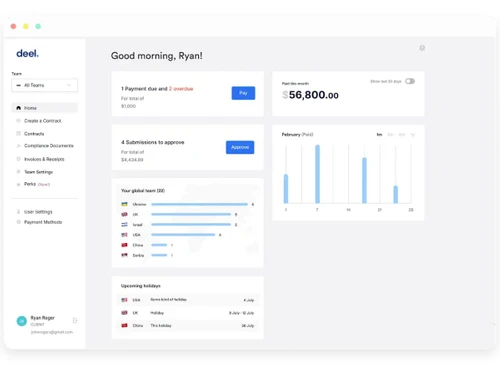Screen dimensions: 500x375
Task: Click the Ukraine team bar
Action: coord(199,204)
